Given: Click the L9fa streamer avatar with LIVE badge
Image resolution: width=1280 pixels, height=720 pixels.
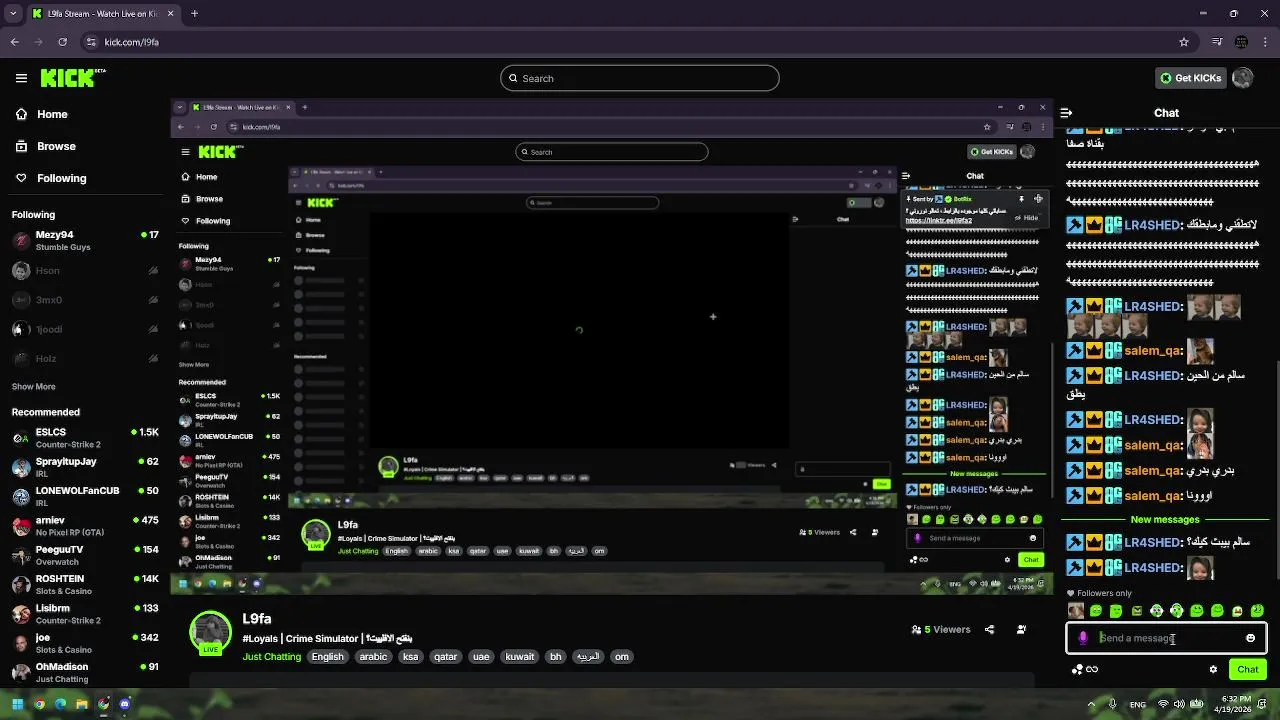Looking at the screenshot, I should pyautogui.click(x=211, y=633).
